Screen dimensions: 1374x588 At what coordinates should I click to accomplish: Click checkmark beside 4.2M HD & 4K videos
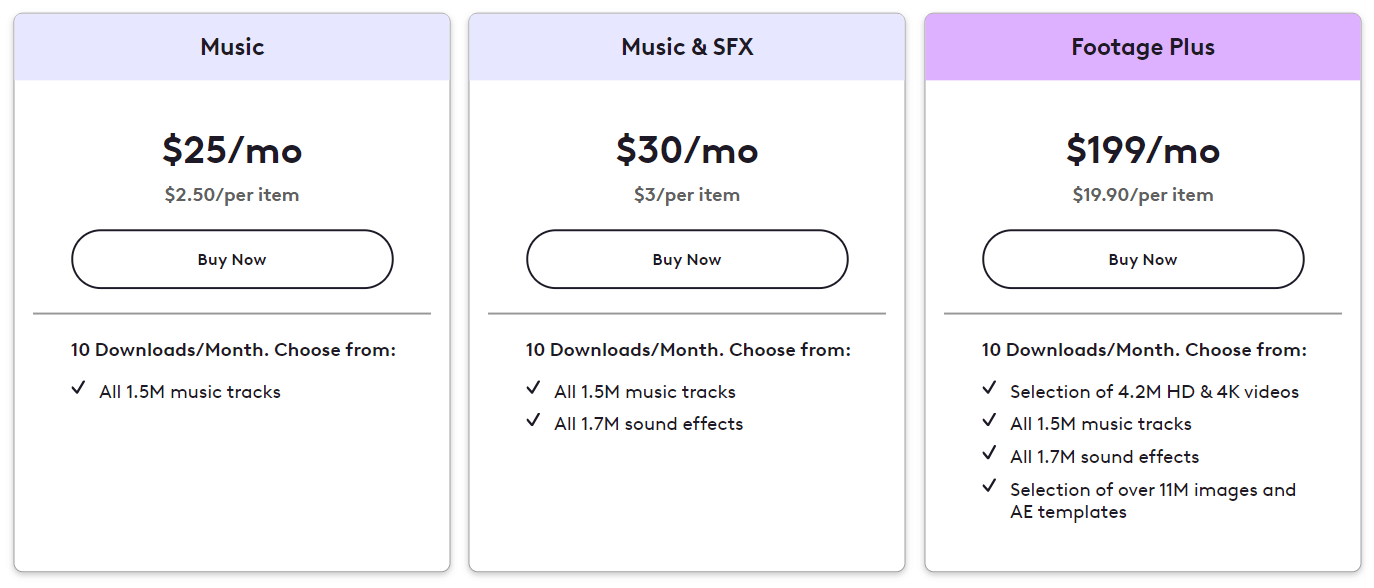pos(989,388)
